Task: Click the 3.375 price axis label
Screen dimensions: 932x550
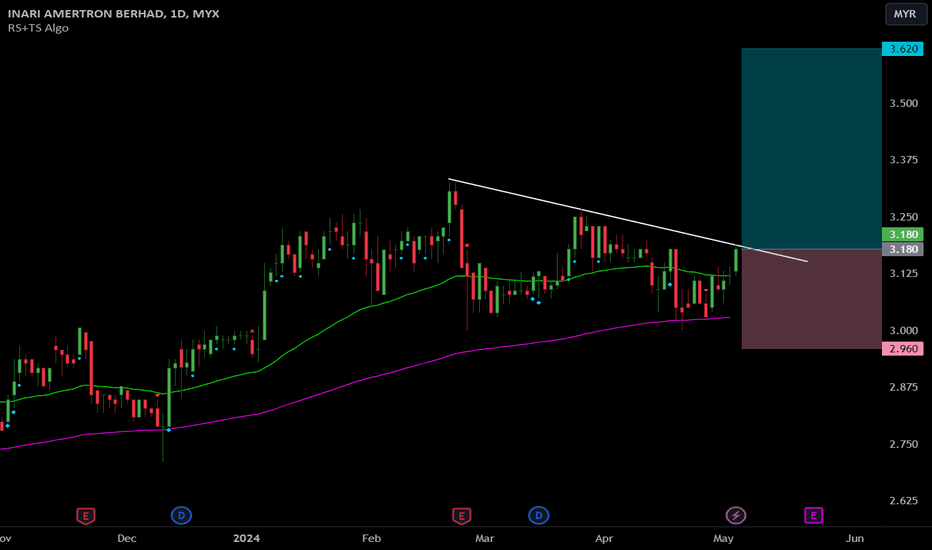Action: [x=903, y=160]
